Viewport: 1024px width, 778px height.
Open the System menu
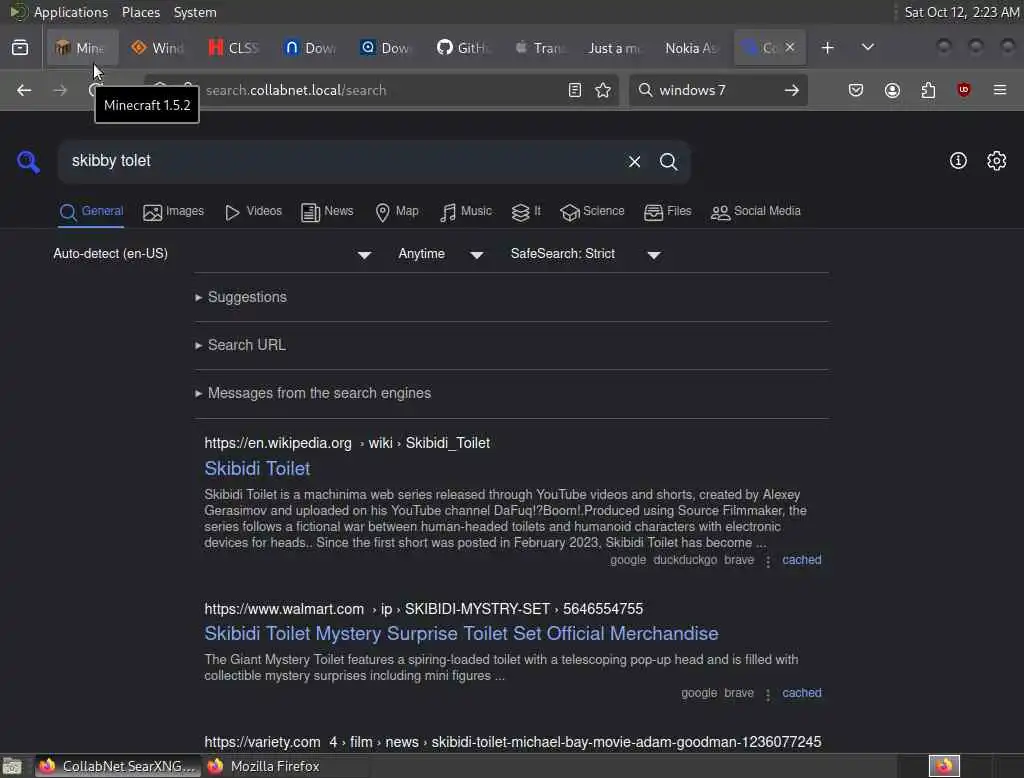pos(195,12)
